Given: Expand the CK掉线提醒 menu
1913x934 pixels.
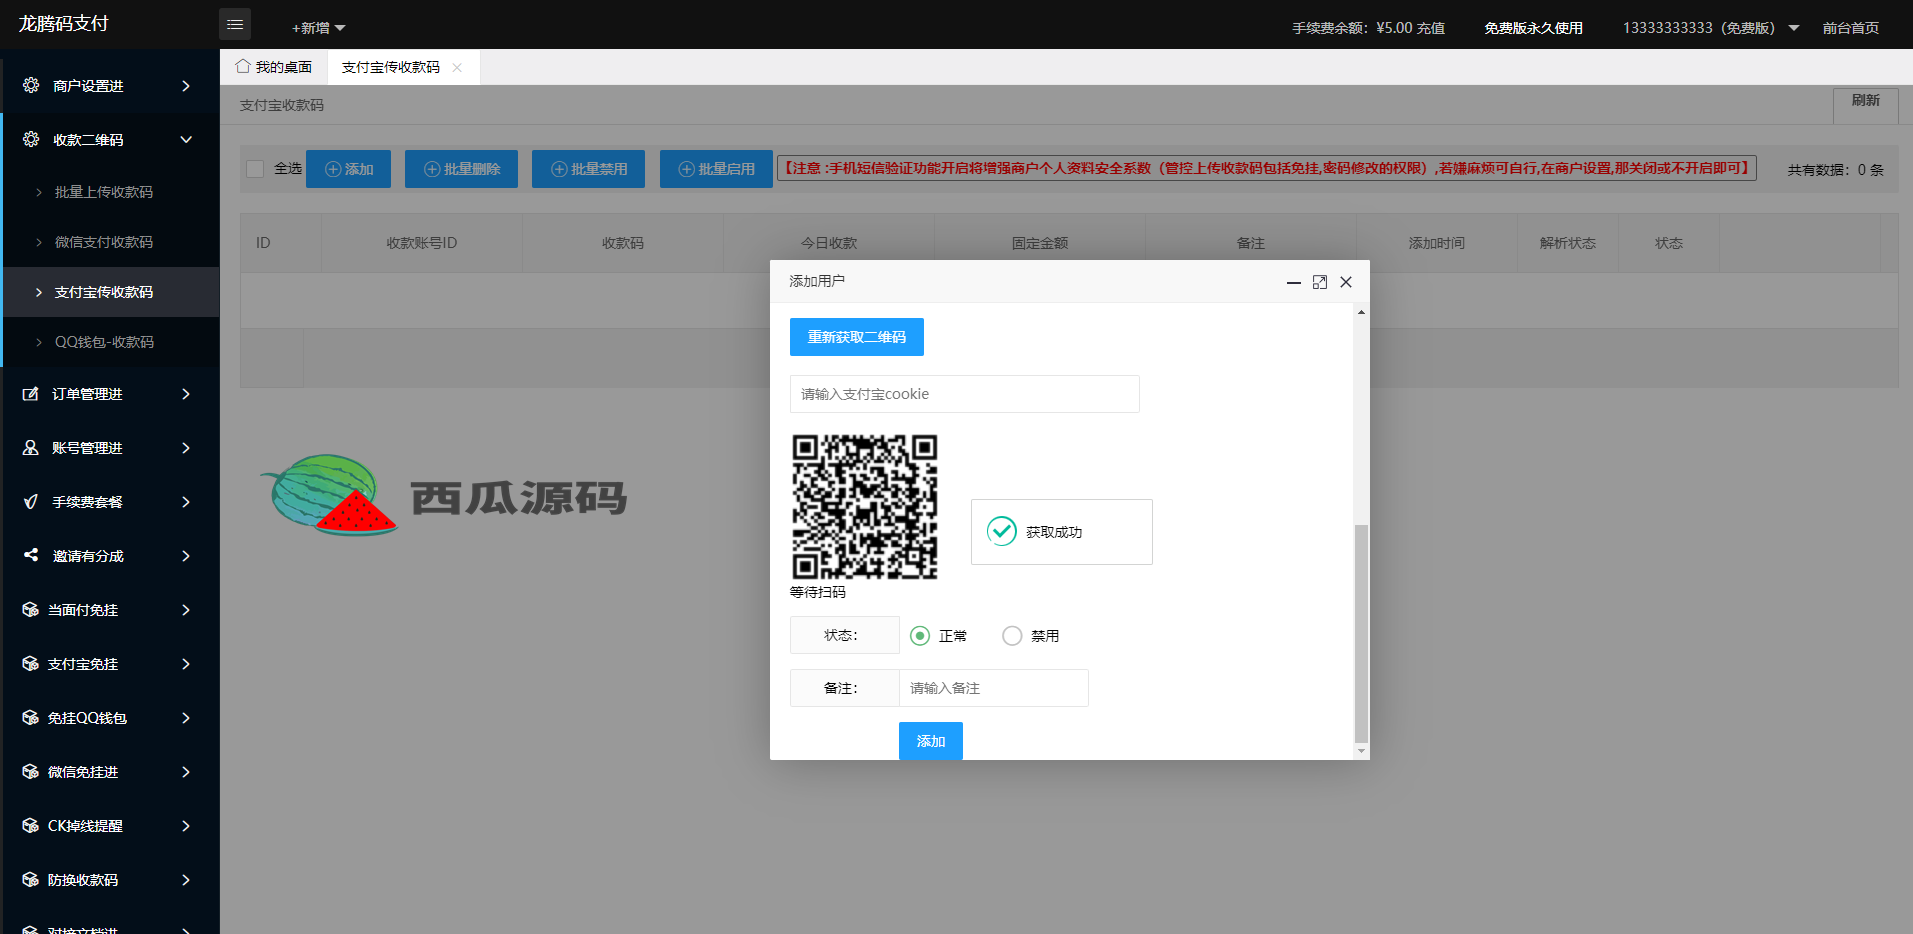Looking at the screenshot, I should (186, 826).
